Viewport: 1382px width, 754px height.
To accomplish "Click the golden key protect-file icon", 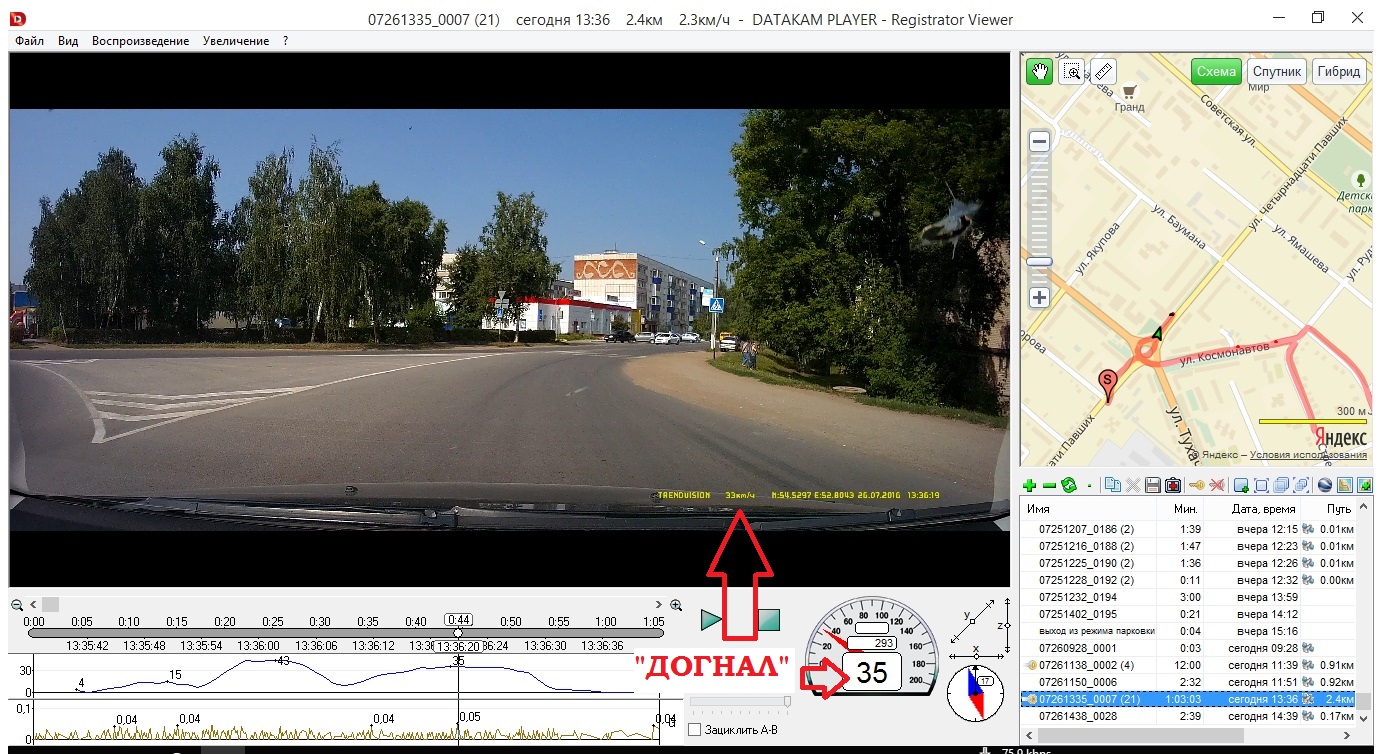I will pos(1196,486).
